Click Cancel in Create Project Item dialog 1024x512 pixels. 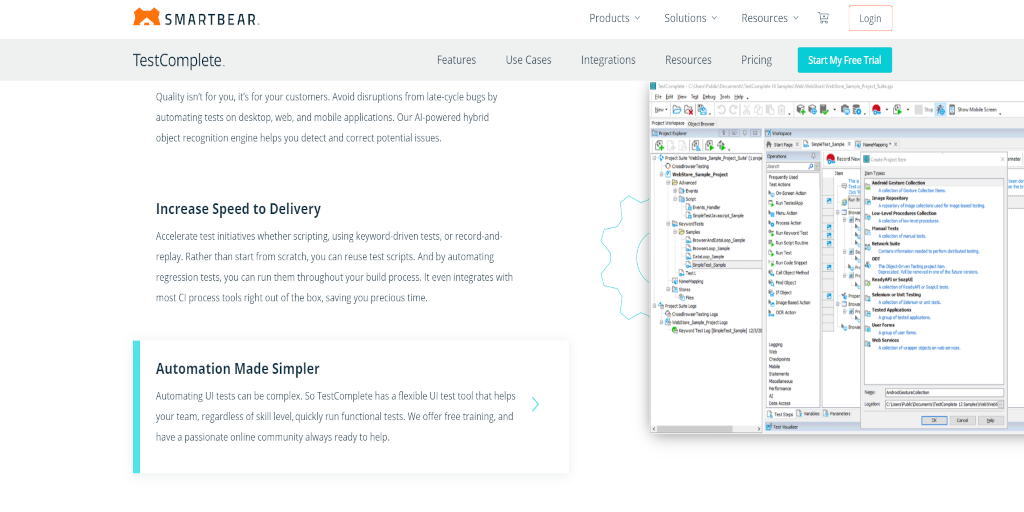[x=962, y=421]
